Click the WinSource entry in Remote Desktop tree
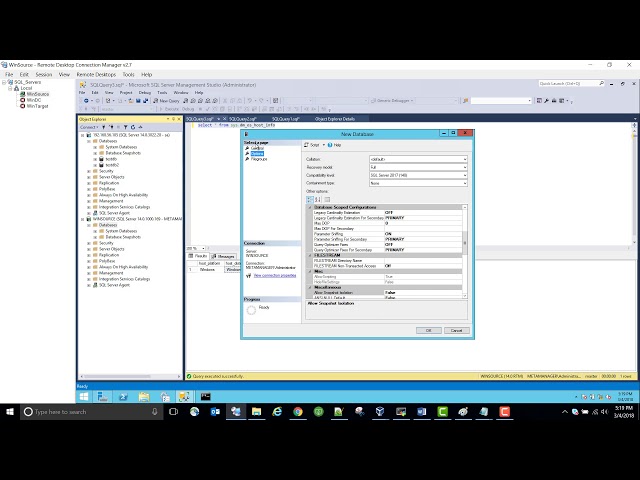This screenshot has height=480, width=640. [38, 94]
